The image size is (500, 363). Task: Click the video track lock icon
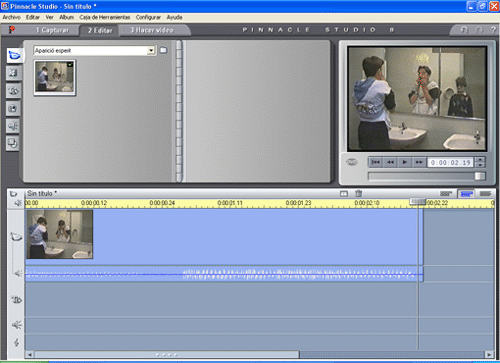[x=16, y=237]
